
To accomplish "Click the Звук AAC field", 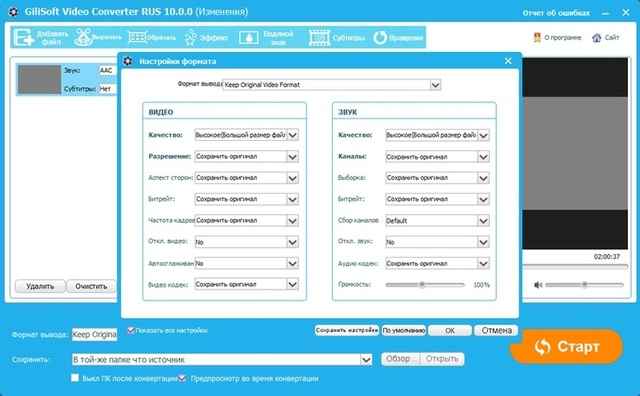I will pos(108,70).
